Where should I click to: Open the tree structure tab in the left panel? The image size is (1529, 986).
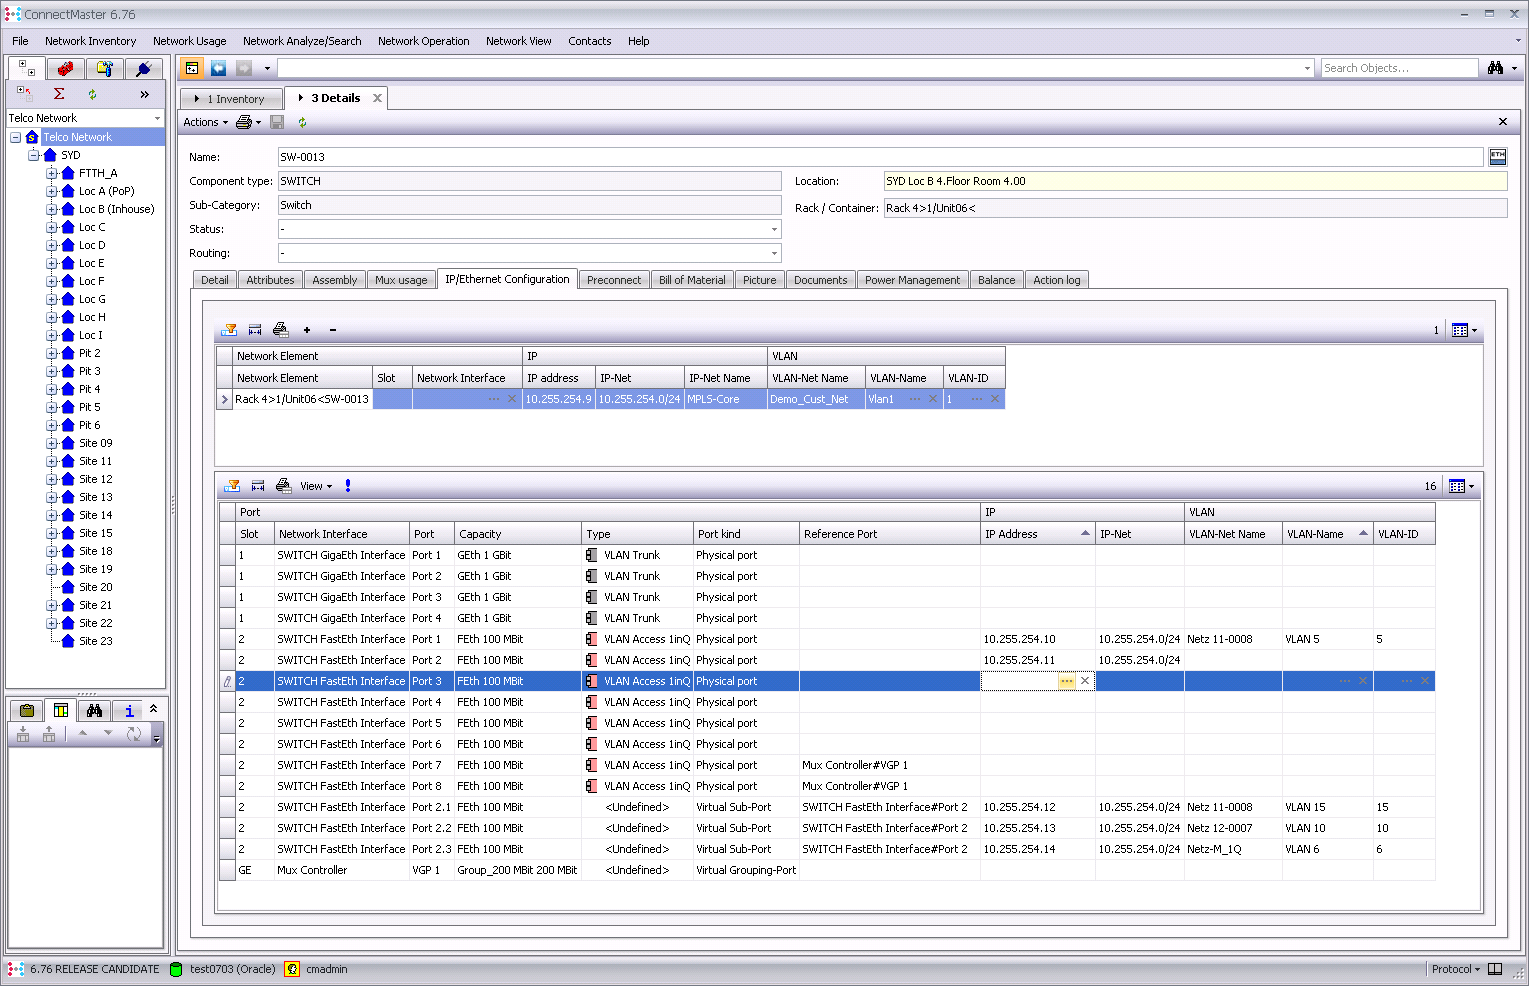[26, 68]
